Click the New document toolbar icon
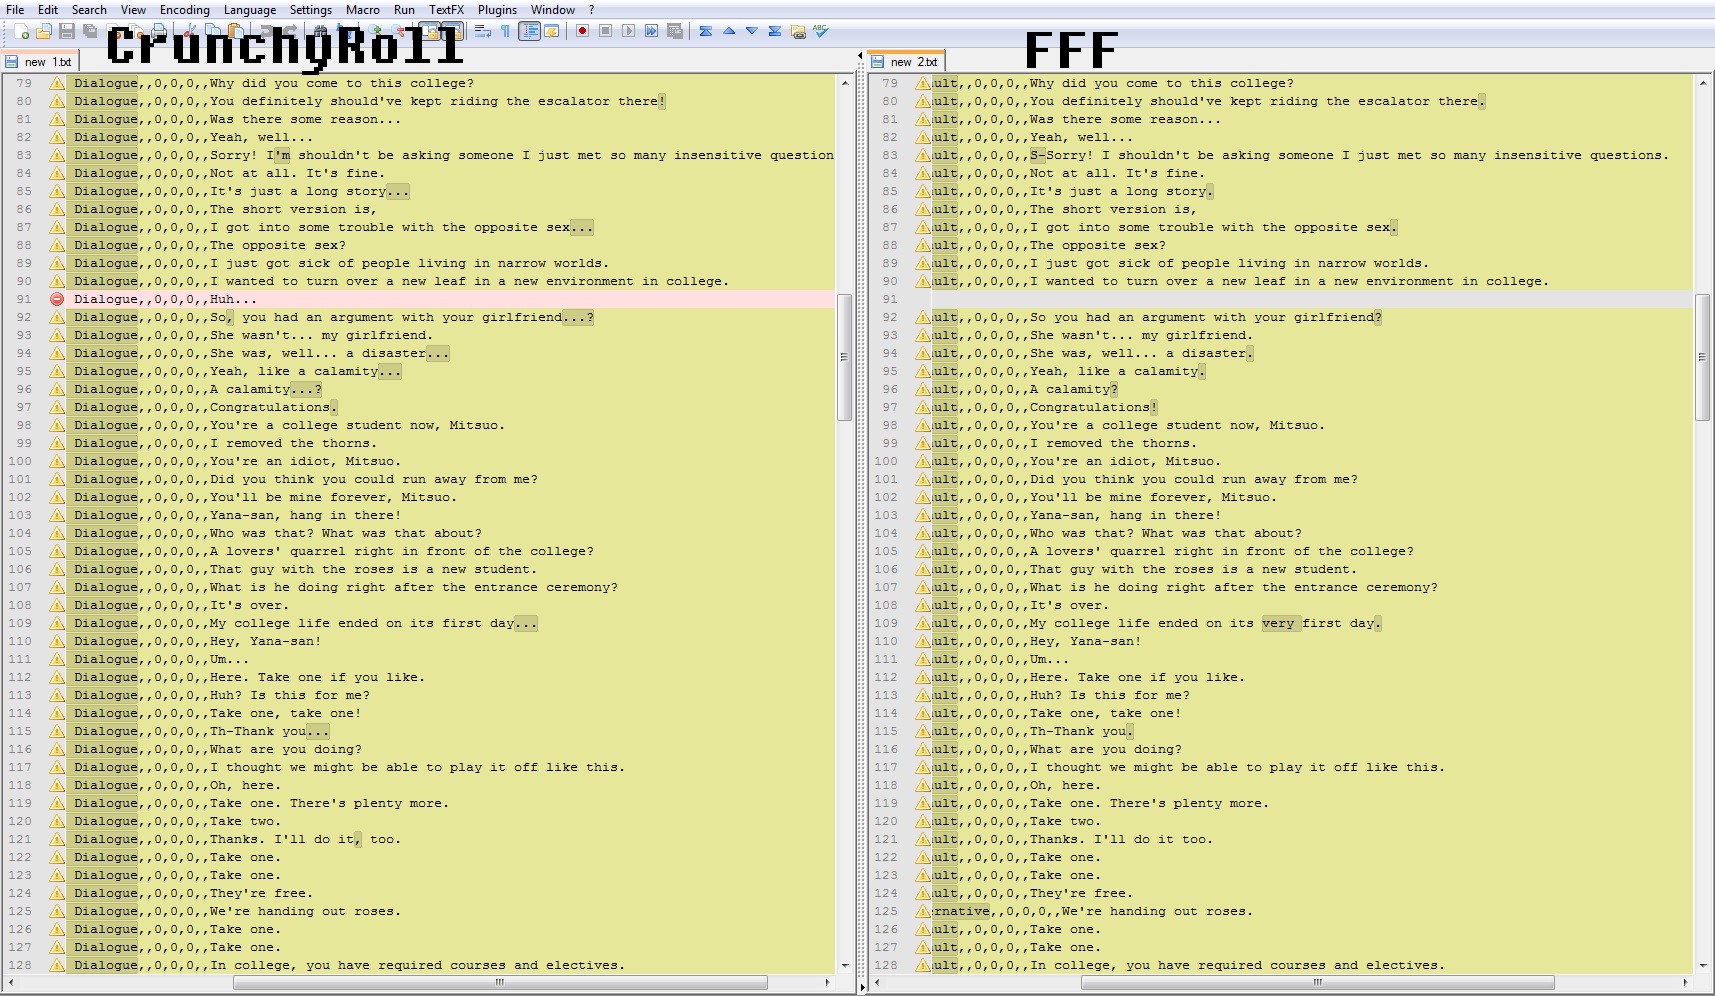The image size is (1715, 996). 21,31
